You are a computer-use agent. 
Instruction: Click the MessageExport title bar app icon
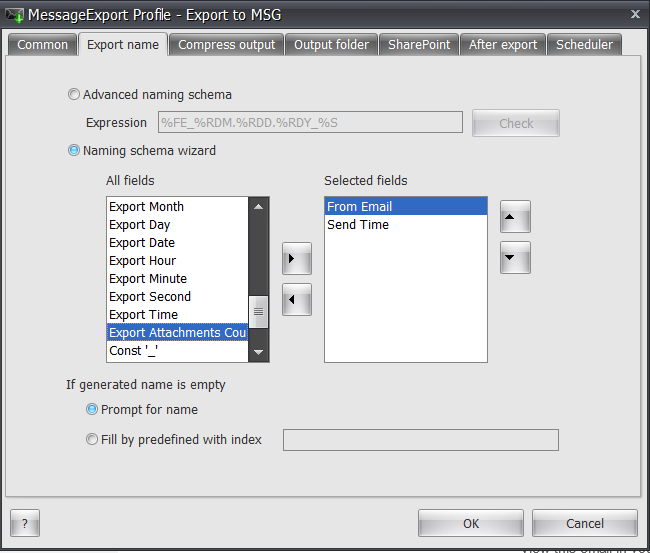(15, 15)
